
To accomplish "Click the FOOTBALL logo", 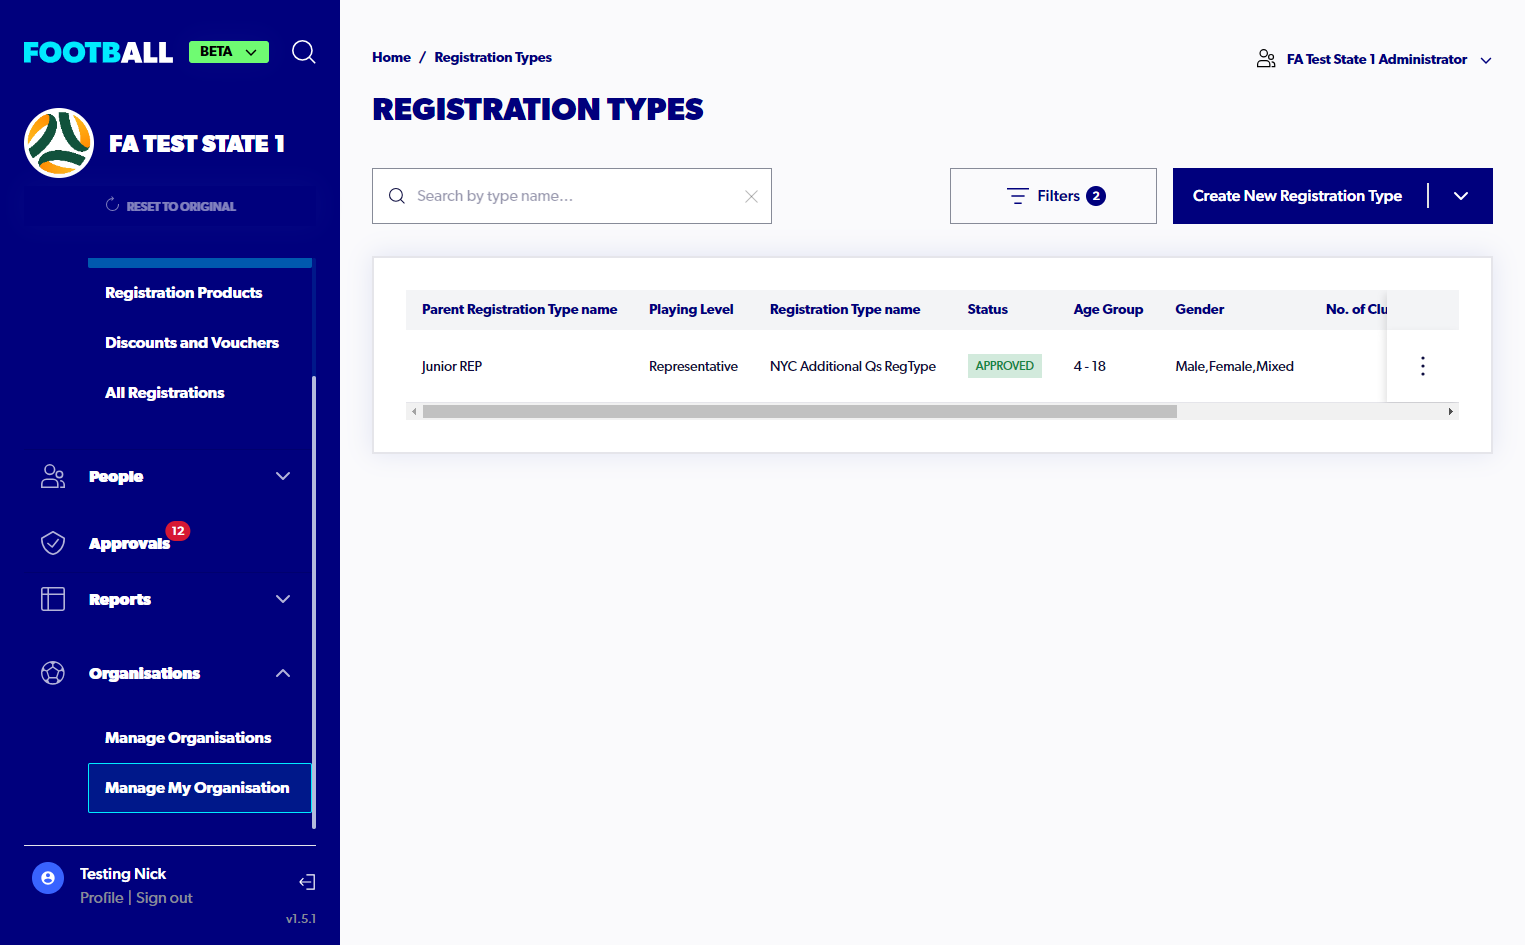I will point(98,52).
